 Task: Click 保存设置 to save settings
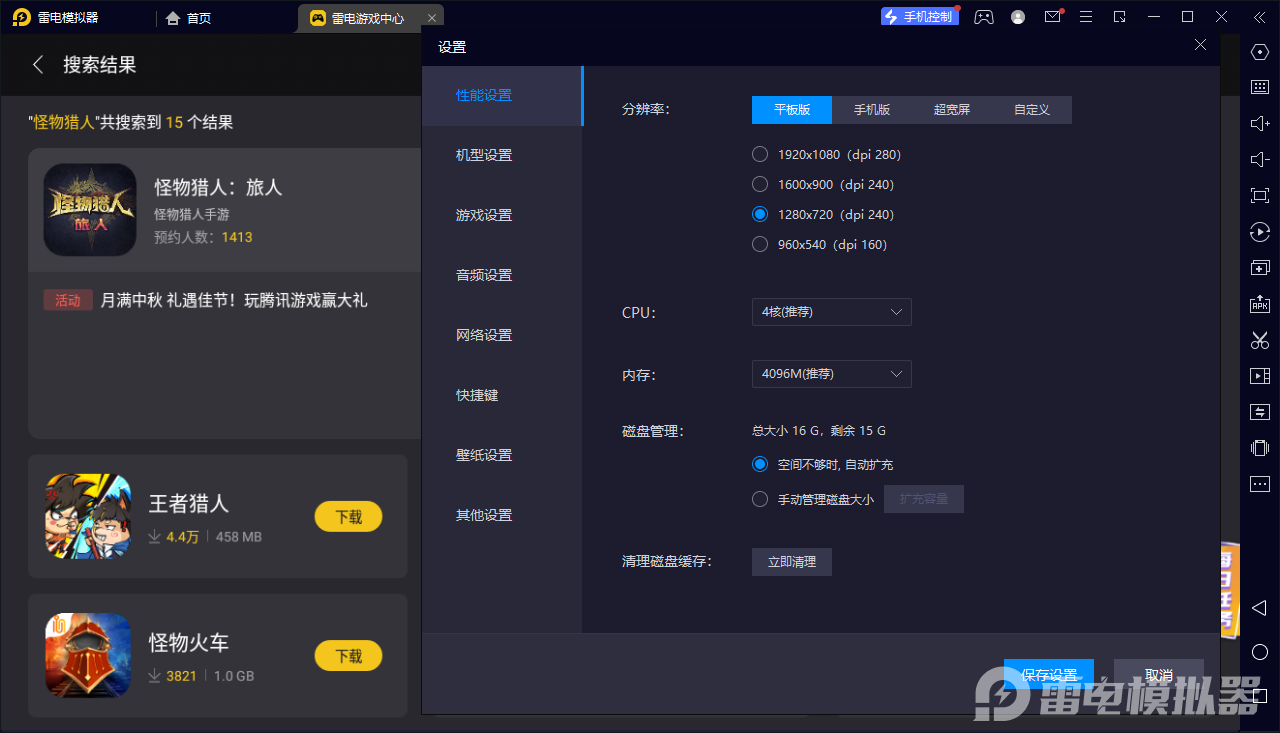[1049, 675]
